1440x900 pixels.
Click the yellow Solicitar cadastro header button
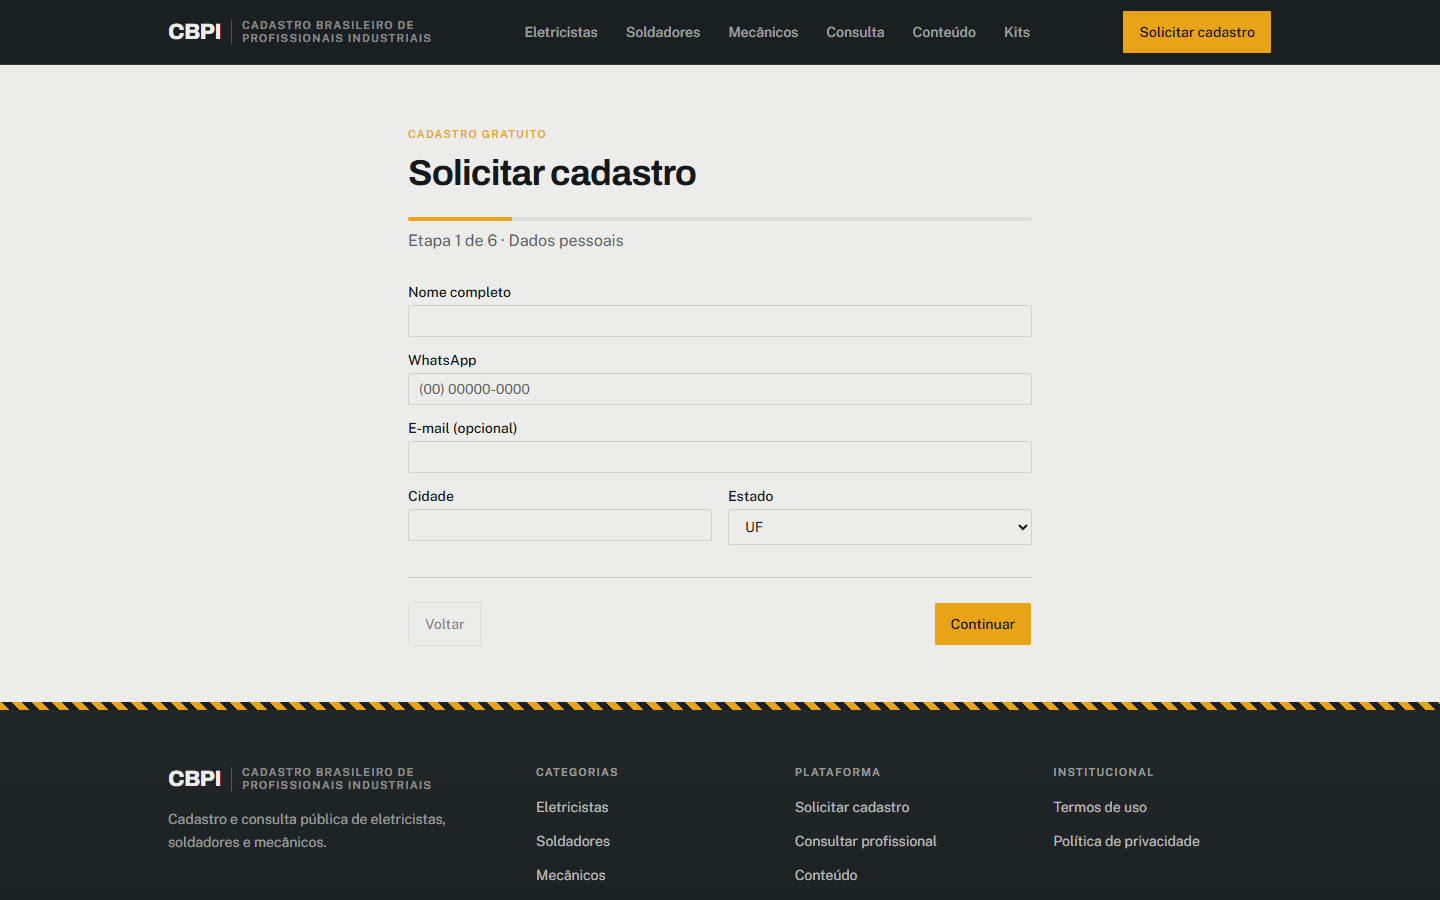1197,32
